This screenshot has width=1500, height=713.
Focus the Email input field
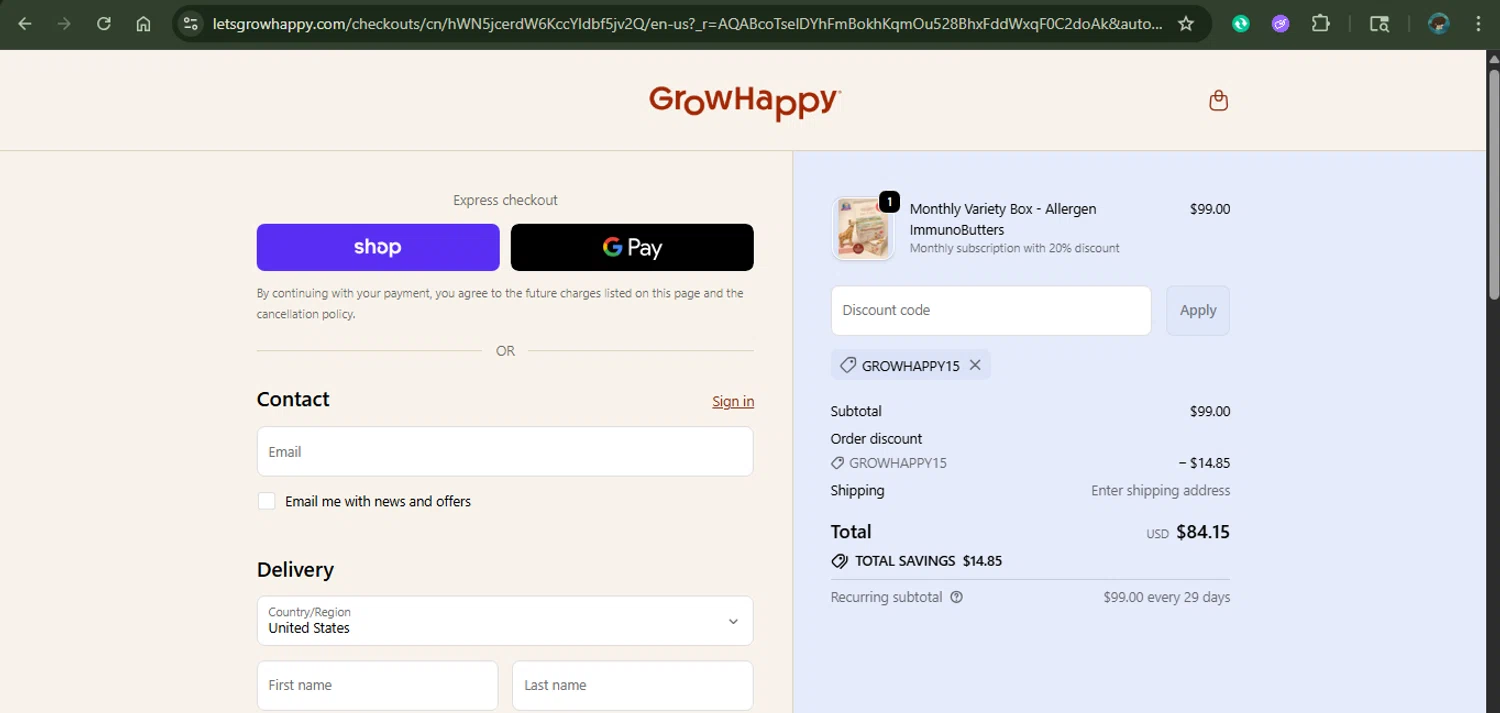[505, 451]
